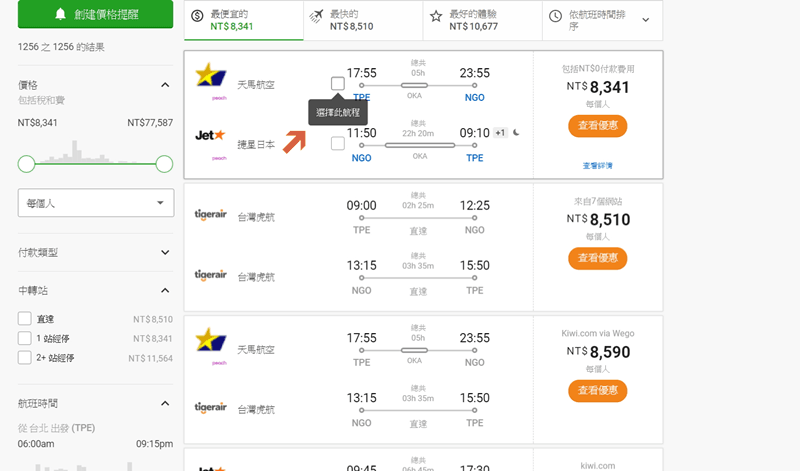Click 捷星日本 airline name

256,144
